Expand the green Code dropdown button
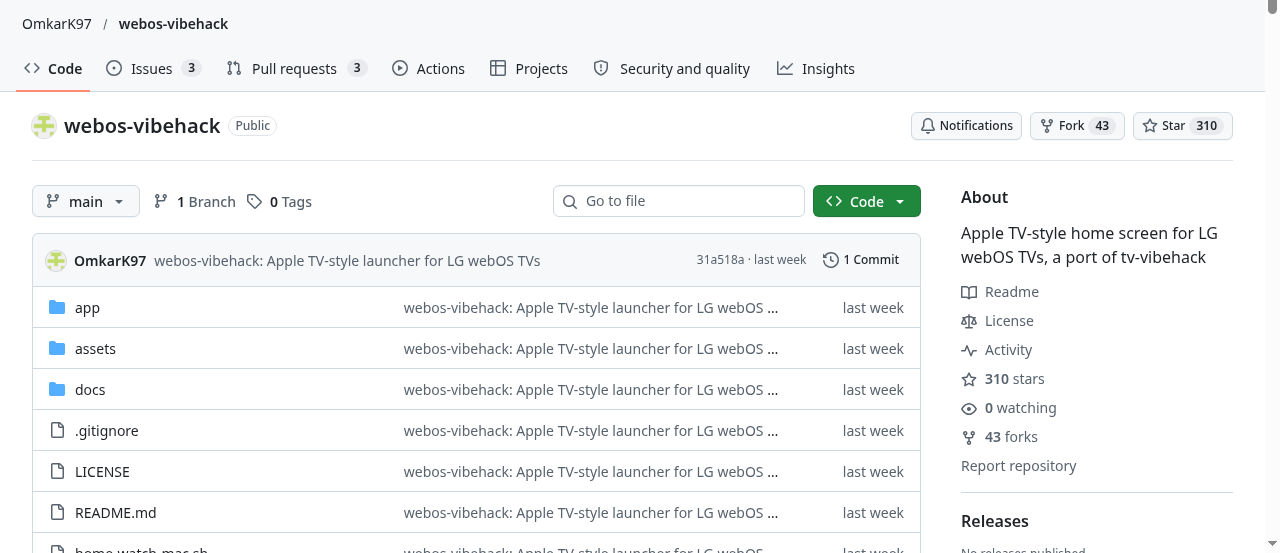 (x=867, y=201)
